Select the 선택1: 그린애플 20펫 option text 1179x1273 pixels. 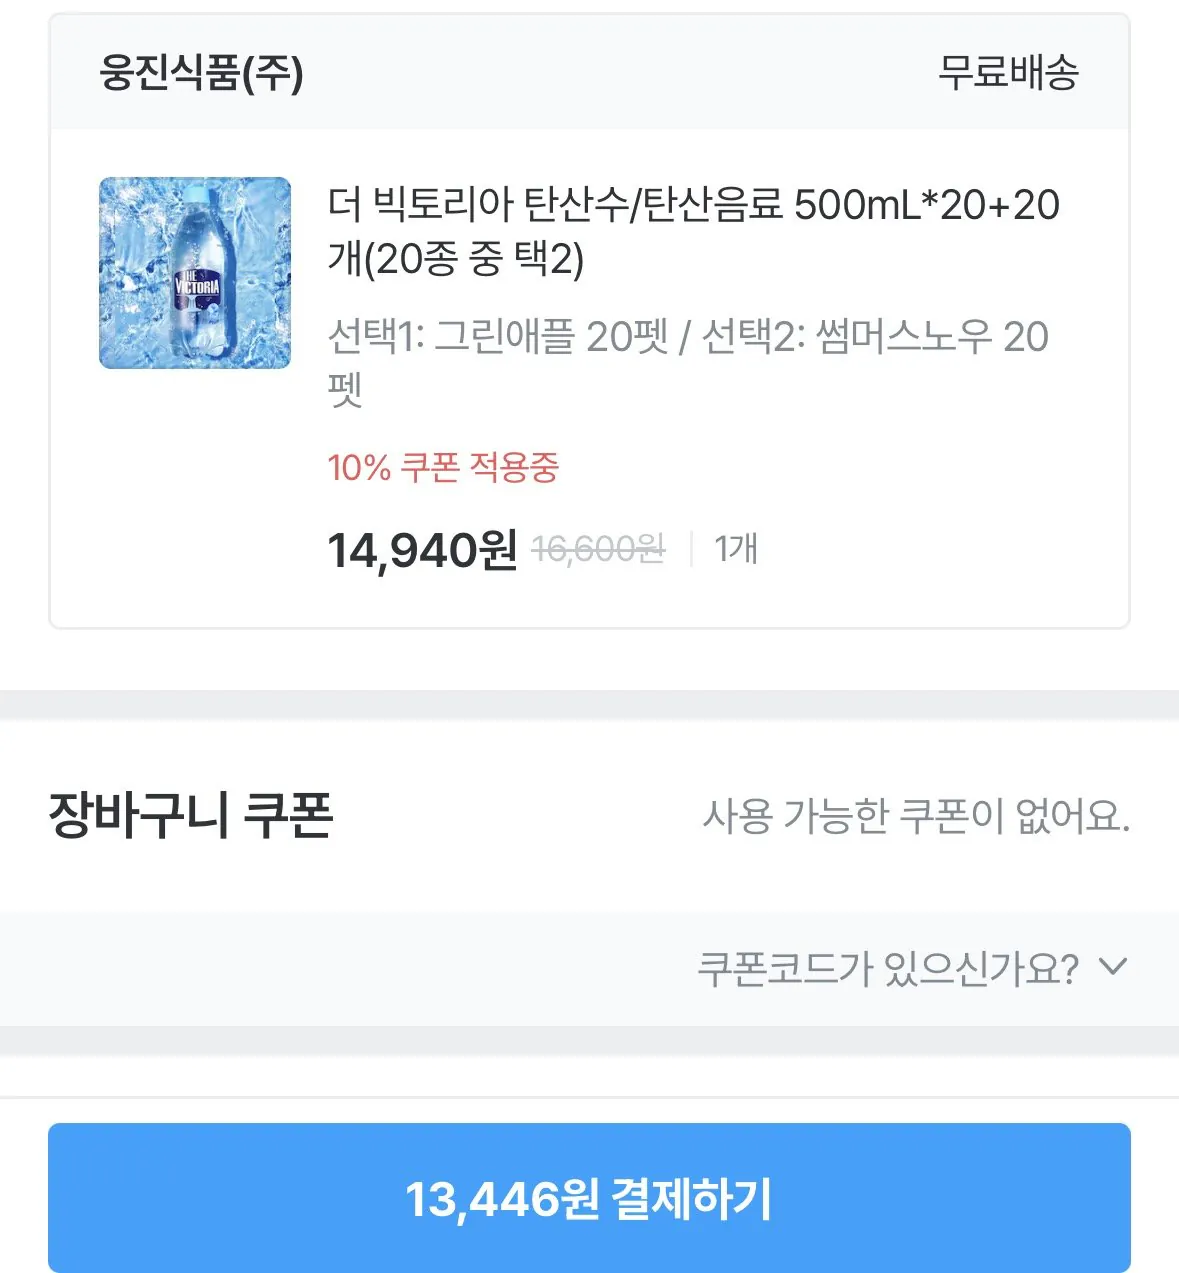click(x=497, y=337)
